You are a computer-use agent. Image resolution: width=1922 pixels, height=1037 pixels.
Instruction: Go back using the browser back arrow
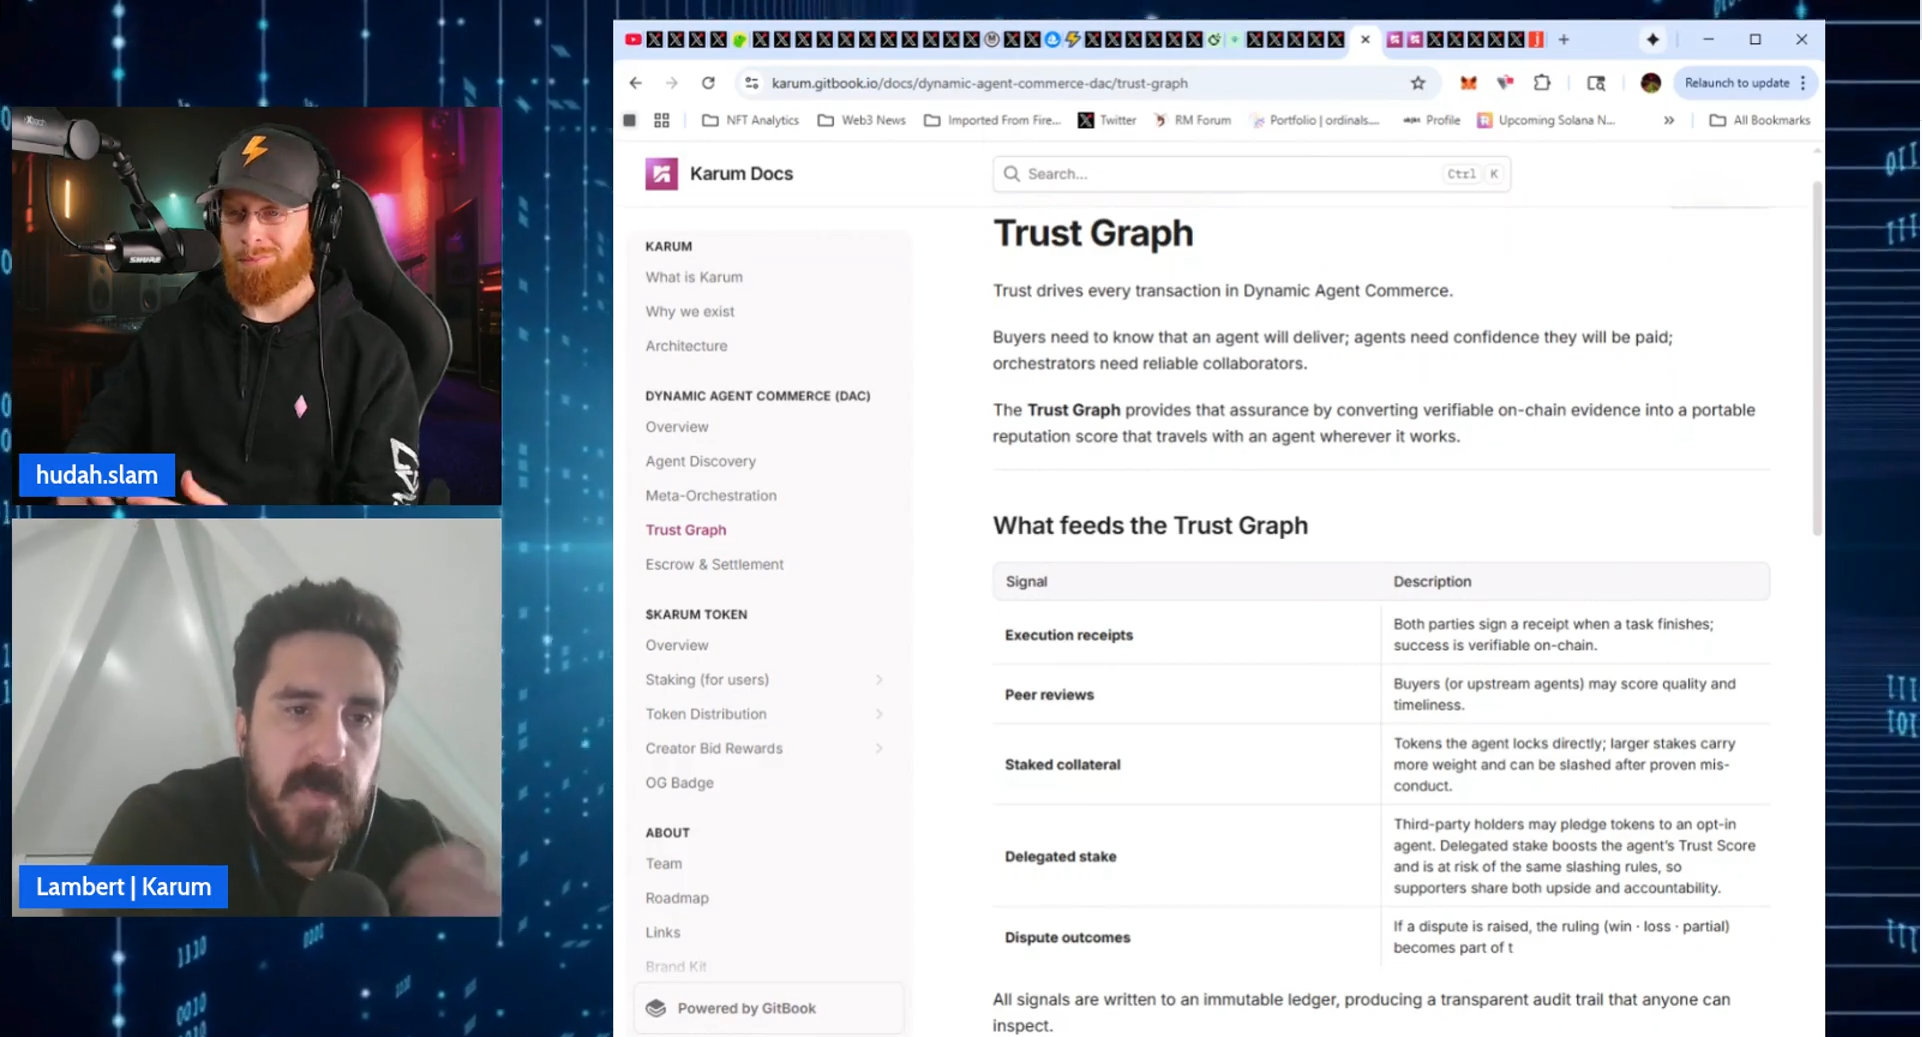click(x=636, y=83)
